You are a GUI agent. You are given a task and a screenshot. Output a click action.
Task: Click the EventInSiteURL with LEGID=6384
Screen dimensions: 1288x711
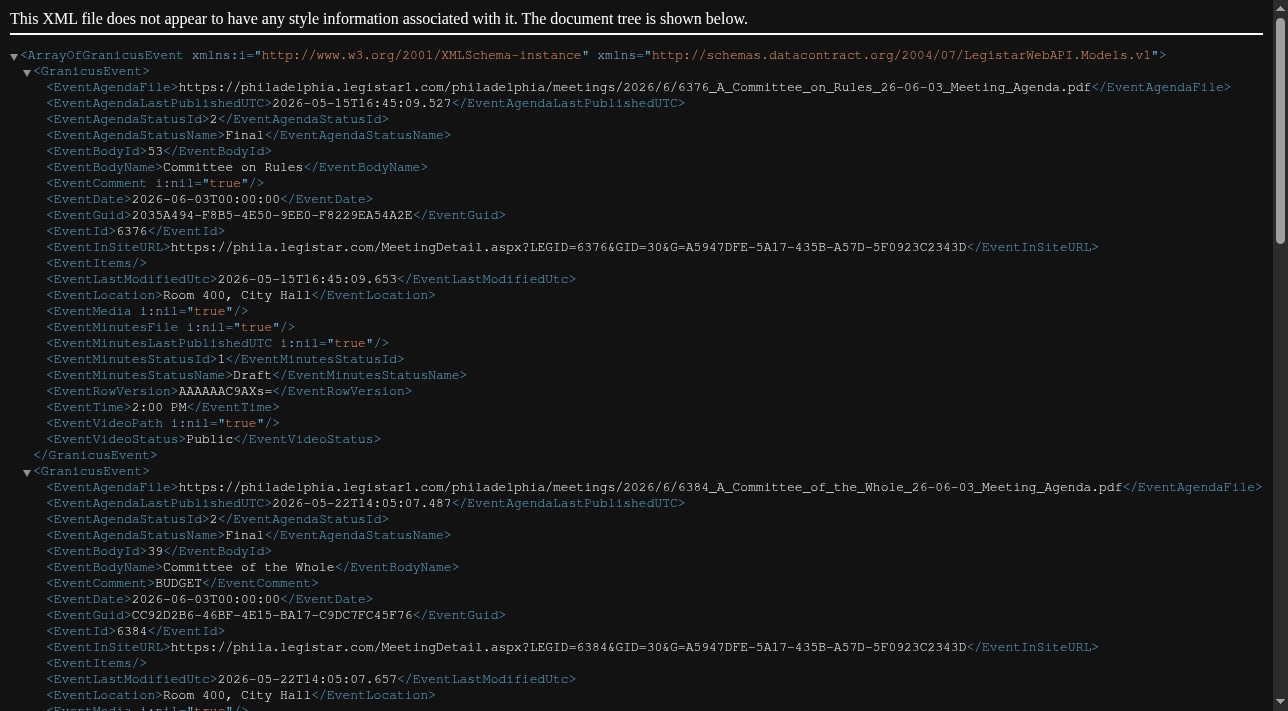569,647
